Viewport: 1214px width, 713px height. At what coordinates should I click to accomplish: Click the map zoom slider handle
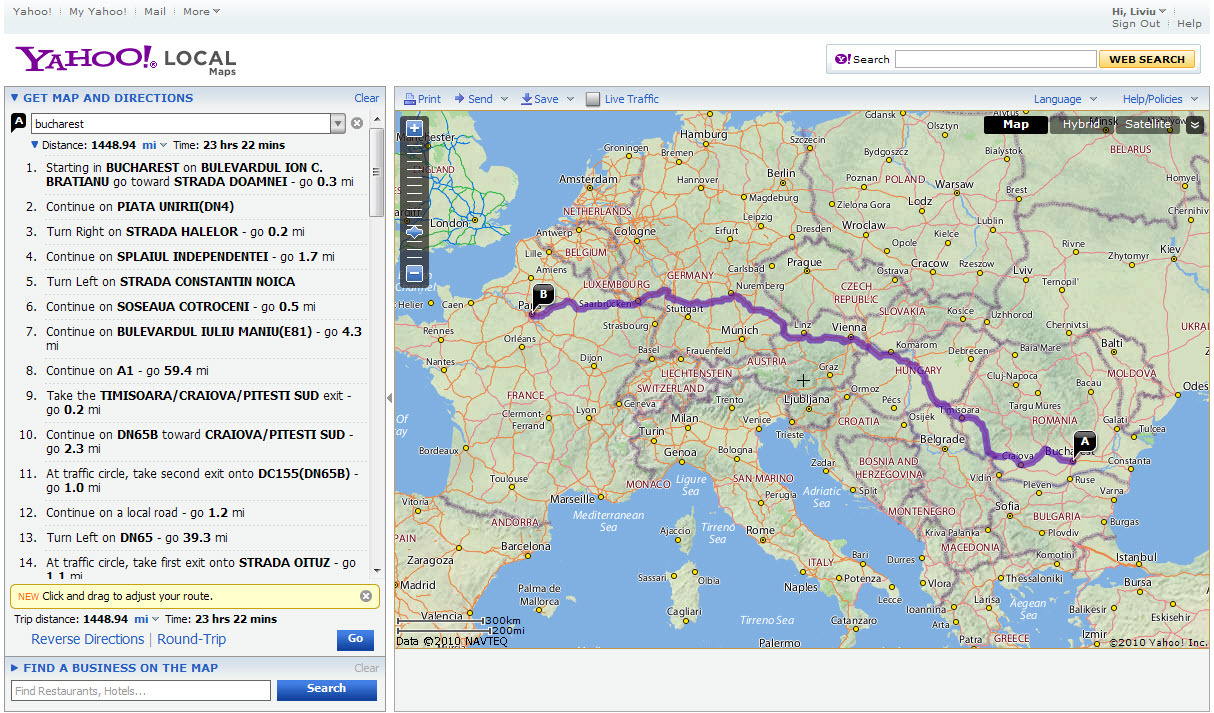414,231
